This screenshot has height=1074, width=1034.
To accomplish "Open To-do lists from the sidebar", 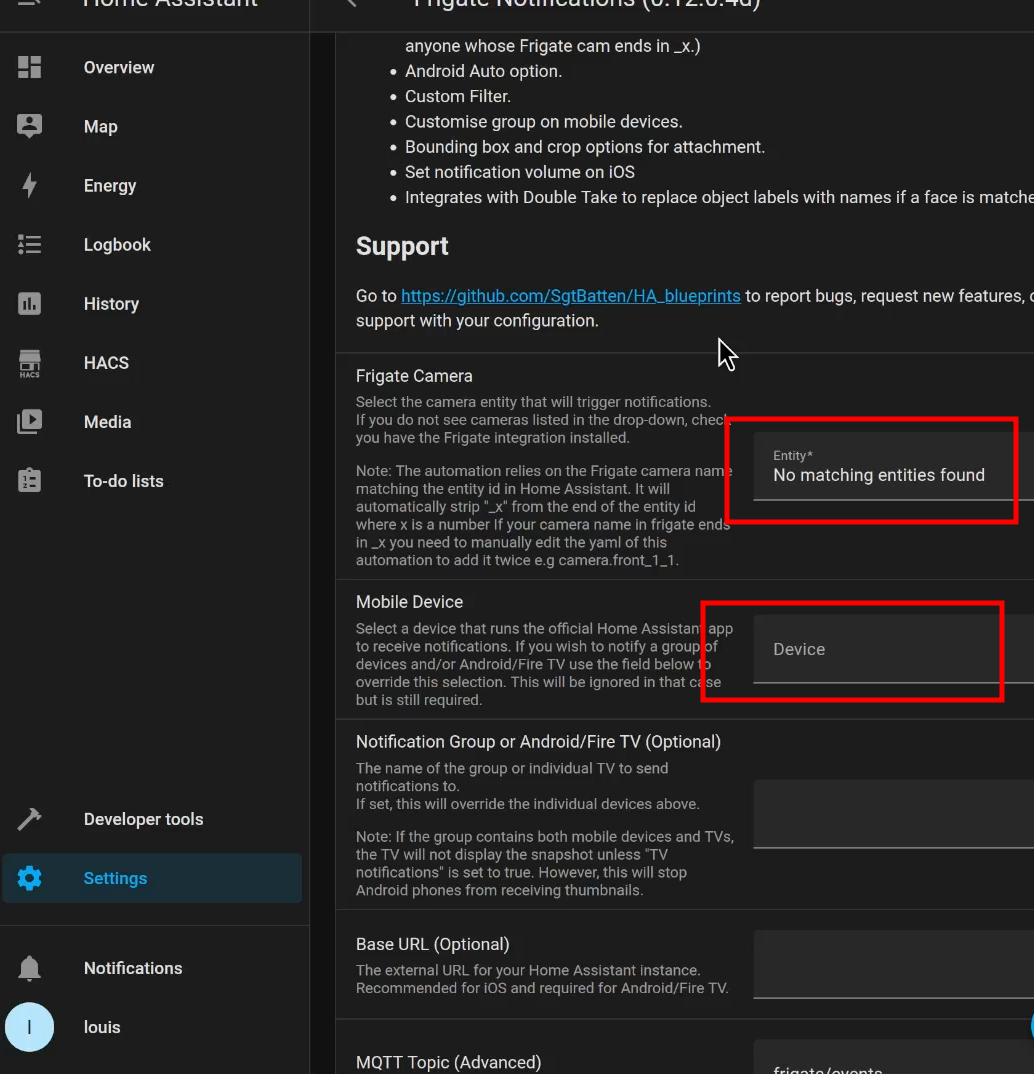I will (152, 481).
